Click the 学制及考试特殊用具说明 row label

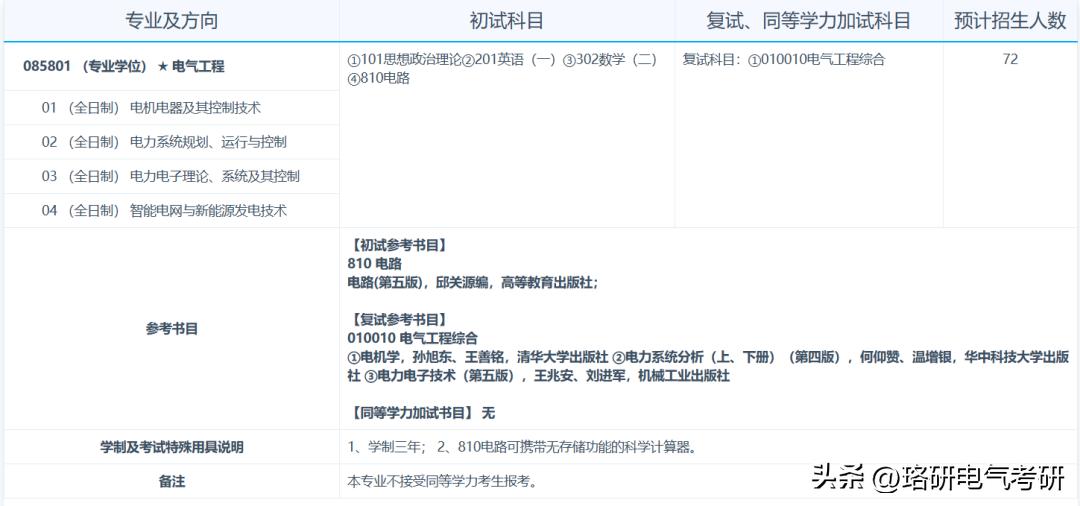click(172, 447)
